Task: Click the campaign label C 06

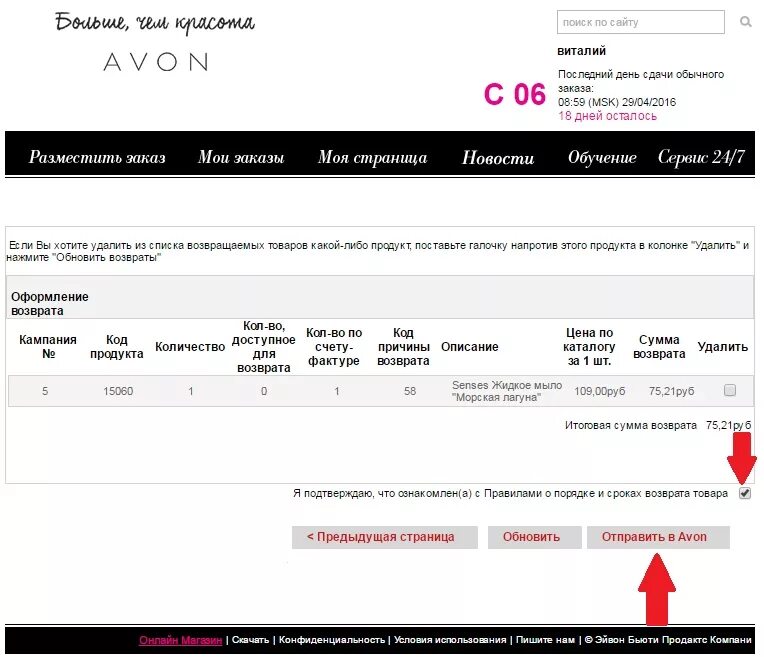Action: (515, 94)
